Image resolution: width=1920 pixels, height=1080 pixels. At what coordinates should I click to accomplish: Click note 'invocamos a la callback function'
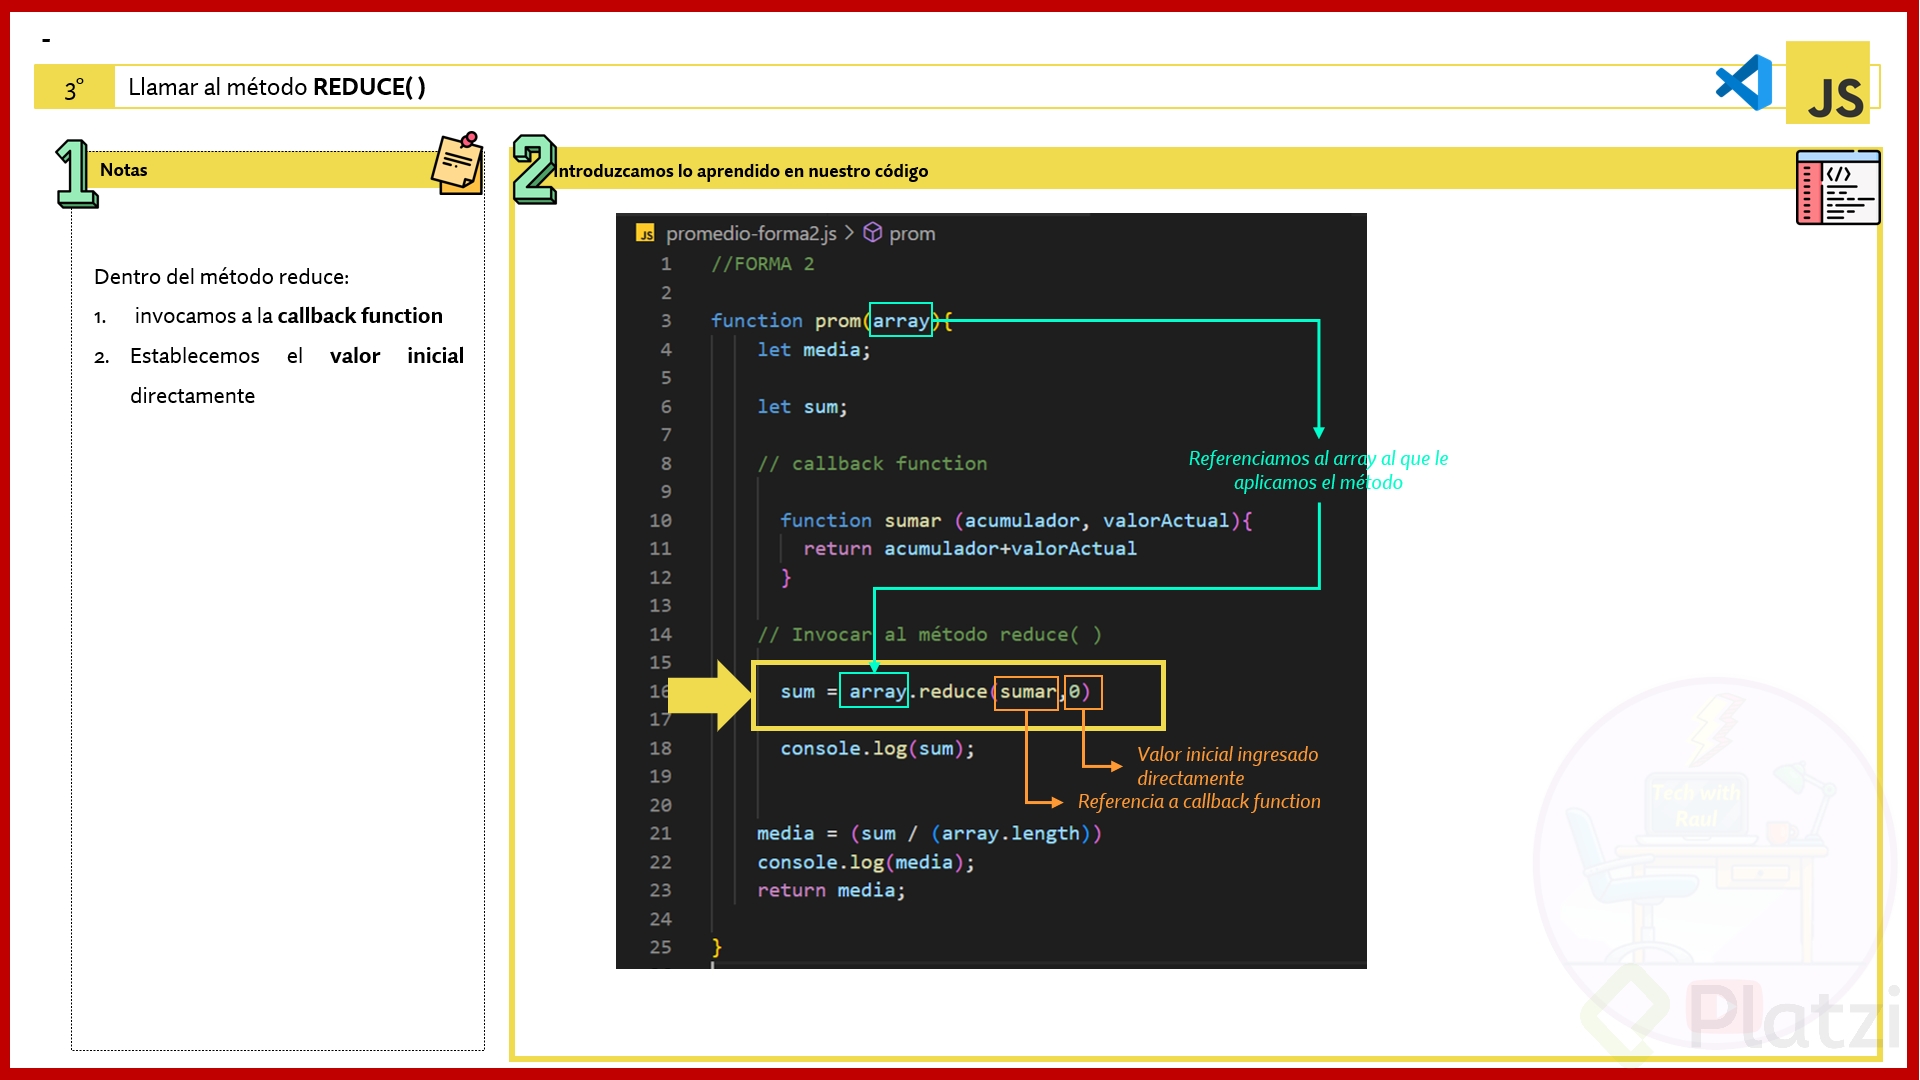coord(289,316)
